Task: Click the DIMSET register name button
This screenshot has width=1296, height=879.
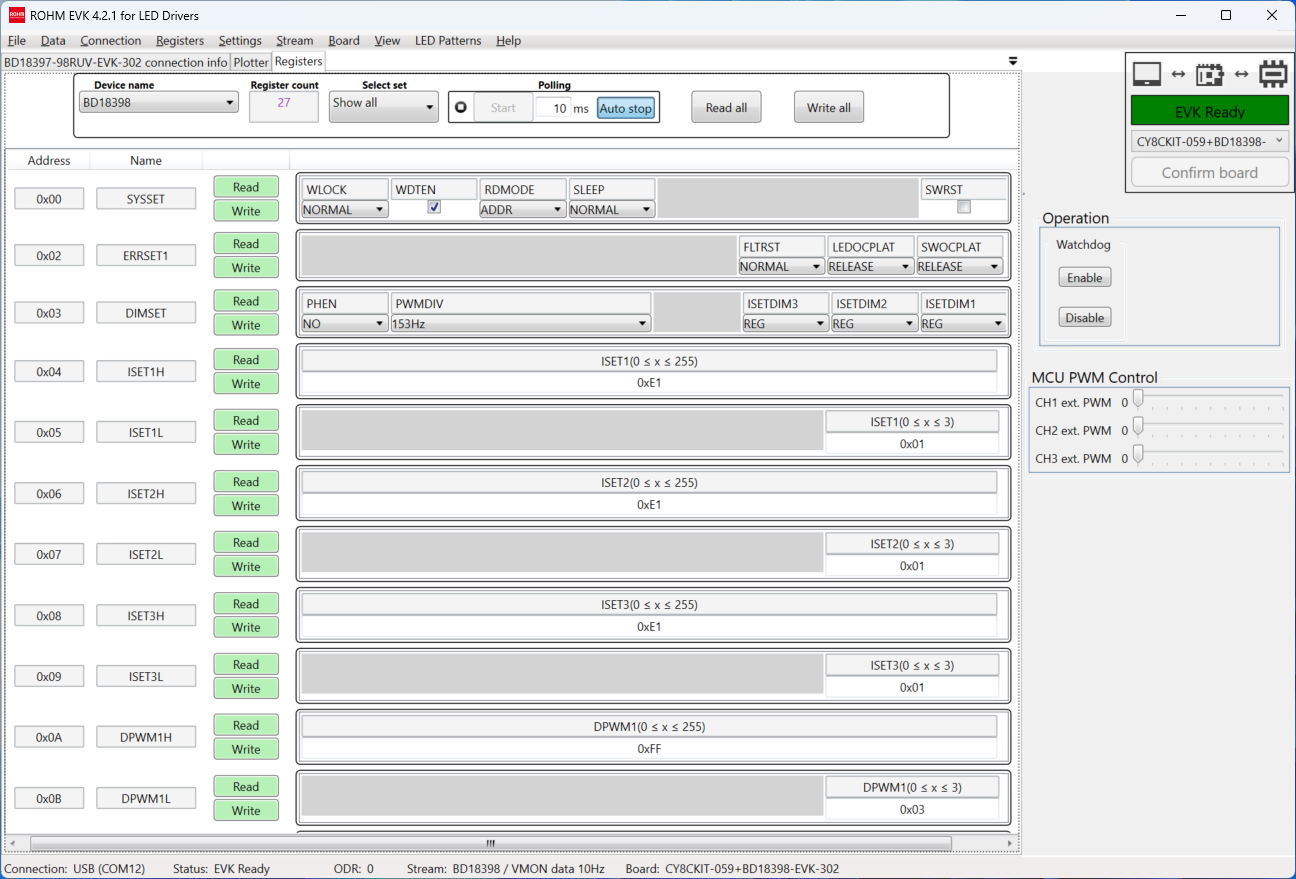Action: (146, 313)
